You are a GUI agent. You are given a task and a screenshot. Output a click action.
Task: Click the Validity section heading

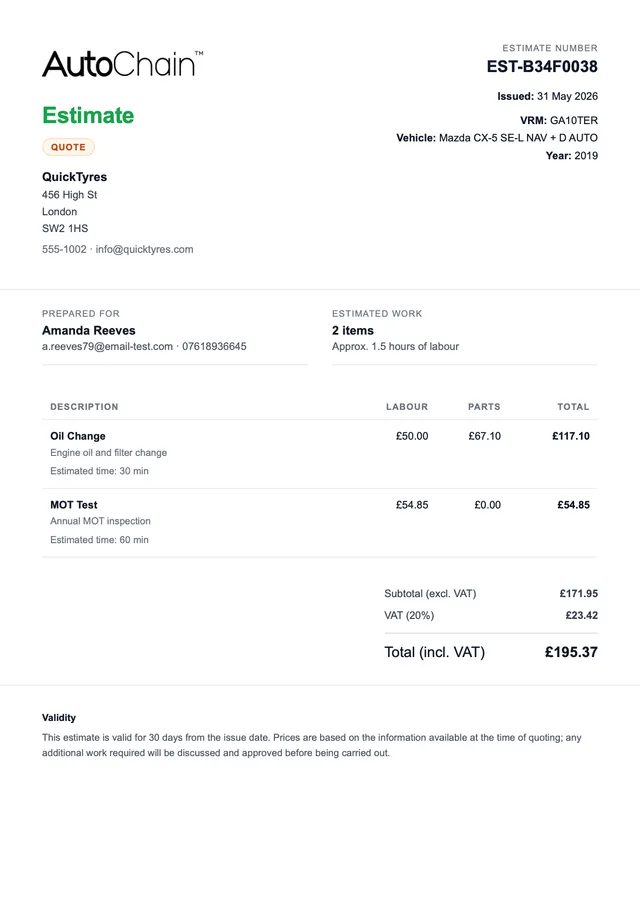coord(58,718)
